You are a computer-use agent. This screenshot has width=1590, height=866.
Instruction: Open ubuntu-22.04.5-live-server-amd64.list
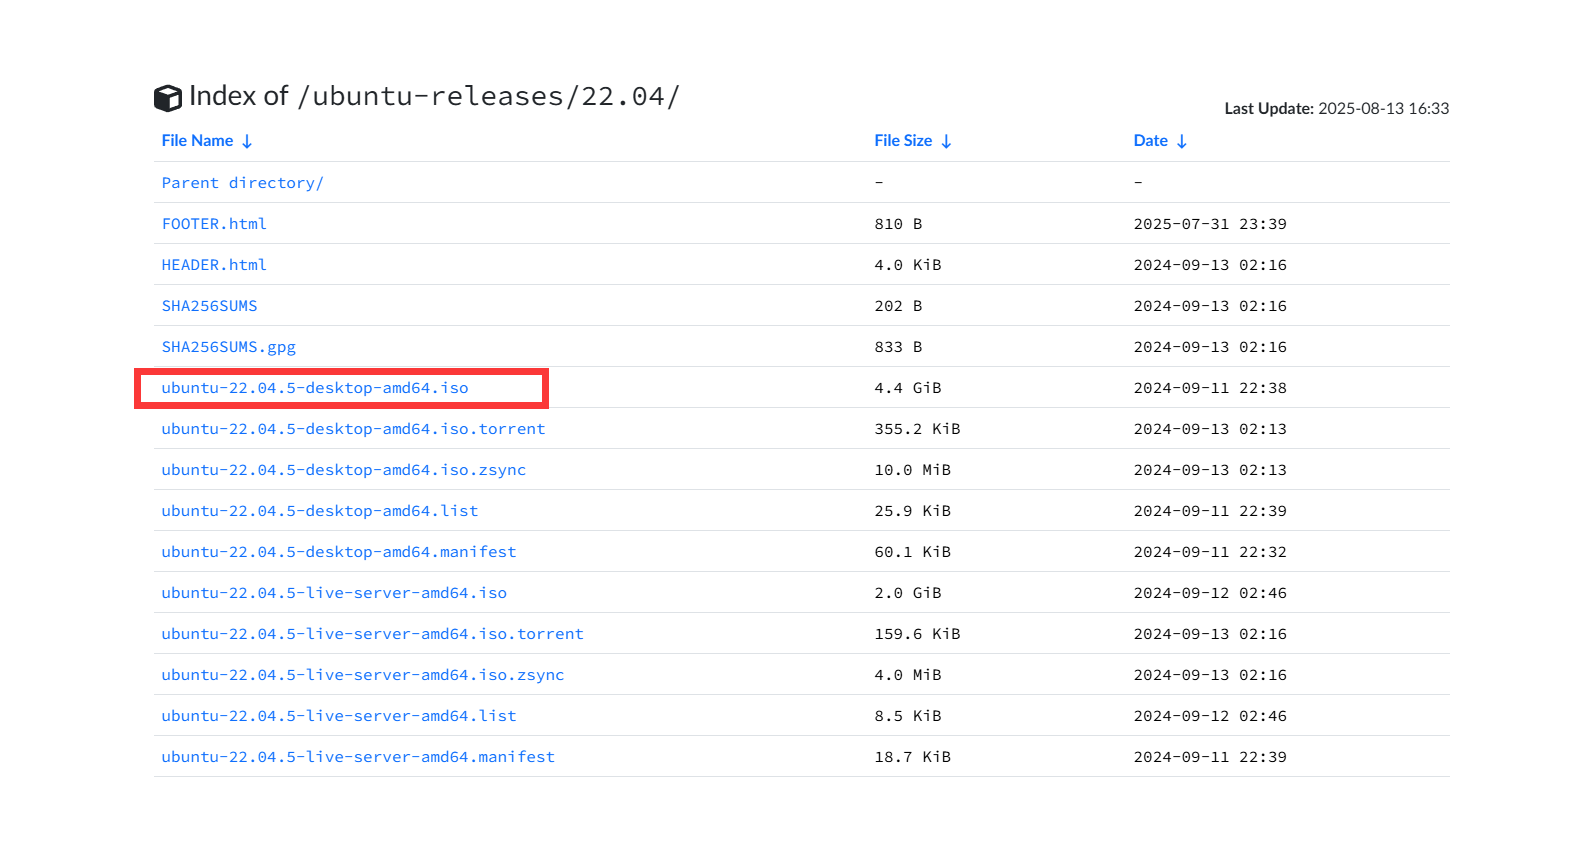[339, 716]
